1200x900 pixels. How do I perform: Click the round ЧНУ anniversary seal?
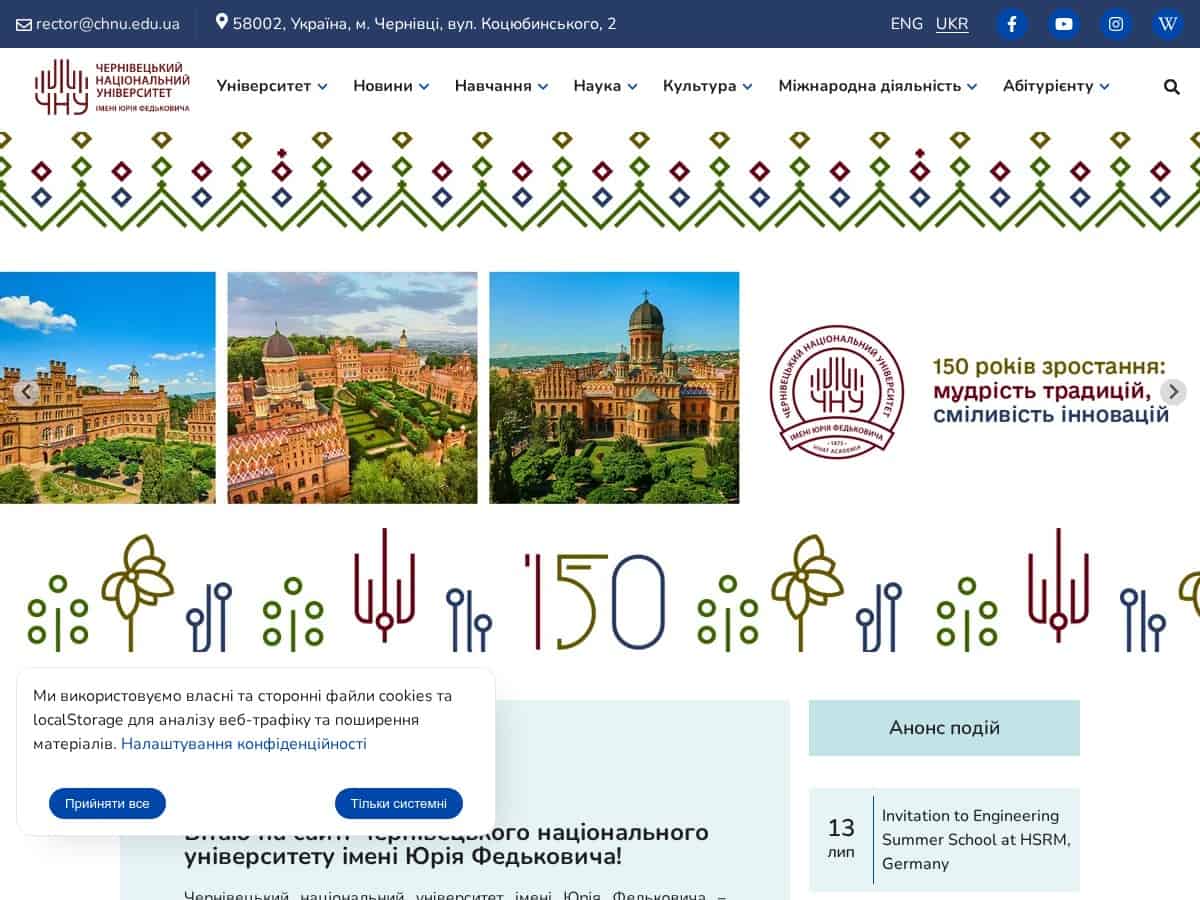coord(836,391)
